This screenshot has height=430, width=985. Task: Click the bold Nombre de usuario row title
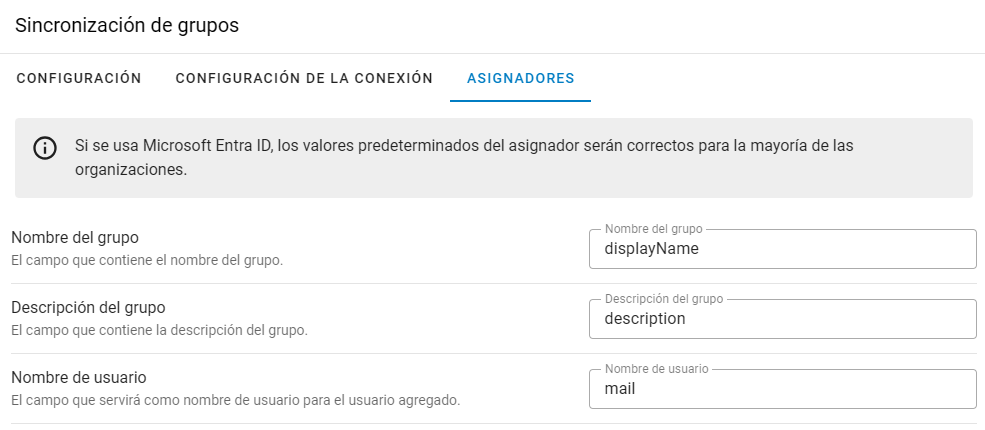79,378
